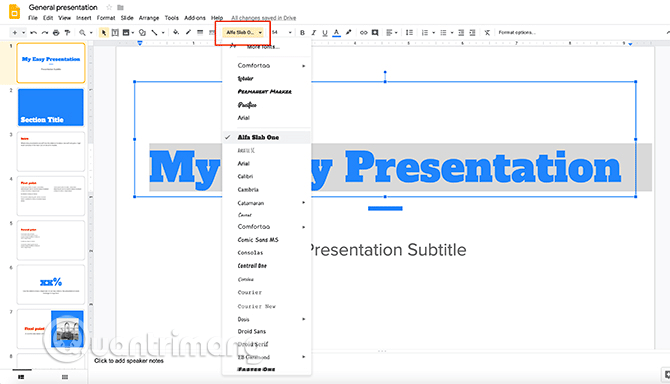Open the File menu
The width and height of the screenshot is (670, 384).
[33, 18]
